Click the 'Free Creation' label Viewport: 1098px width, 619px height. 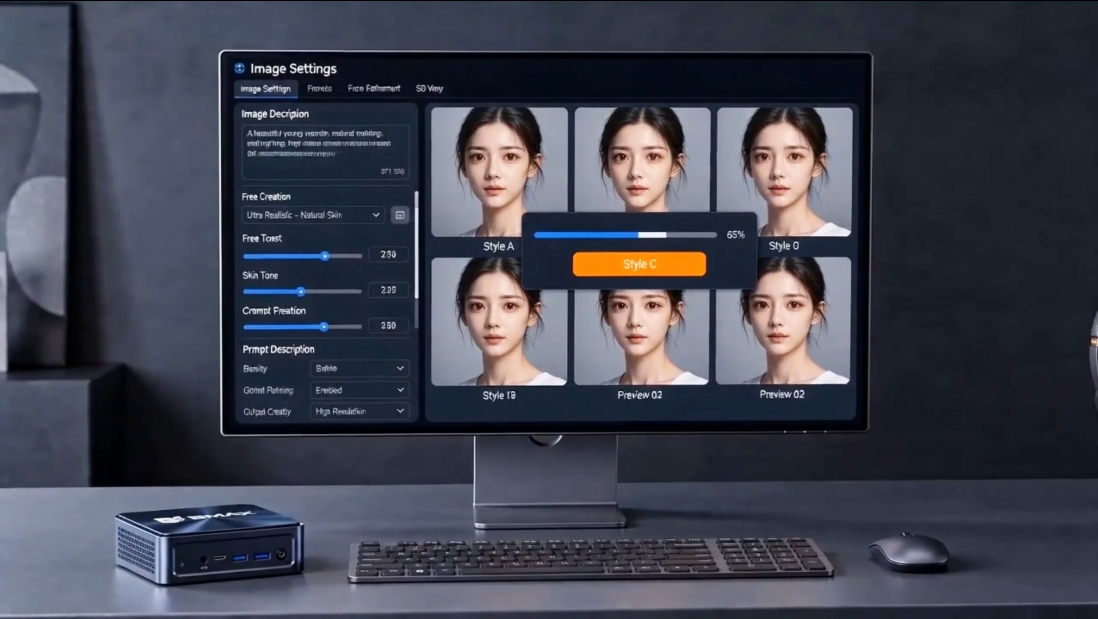[x=266, y=197]
